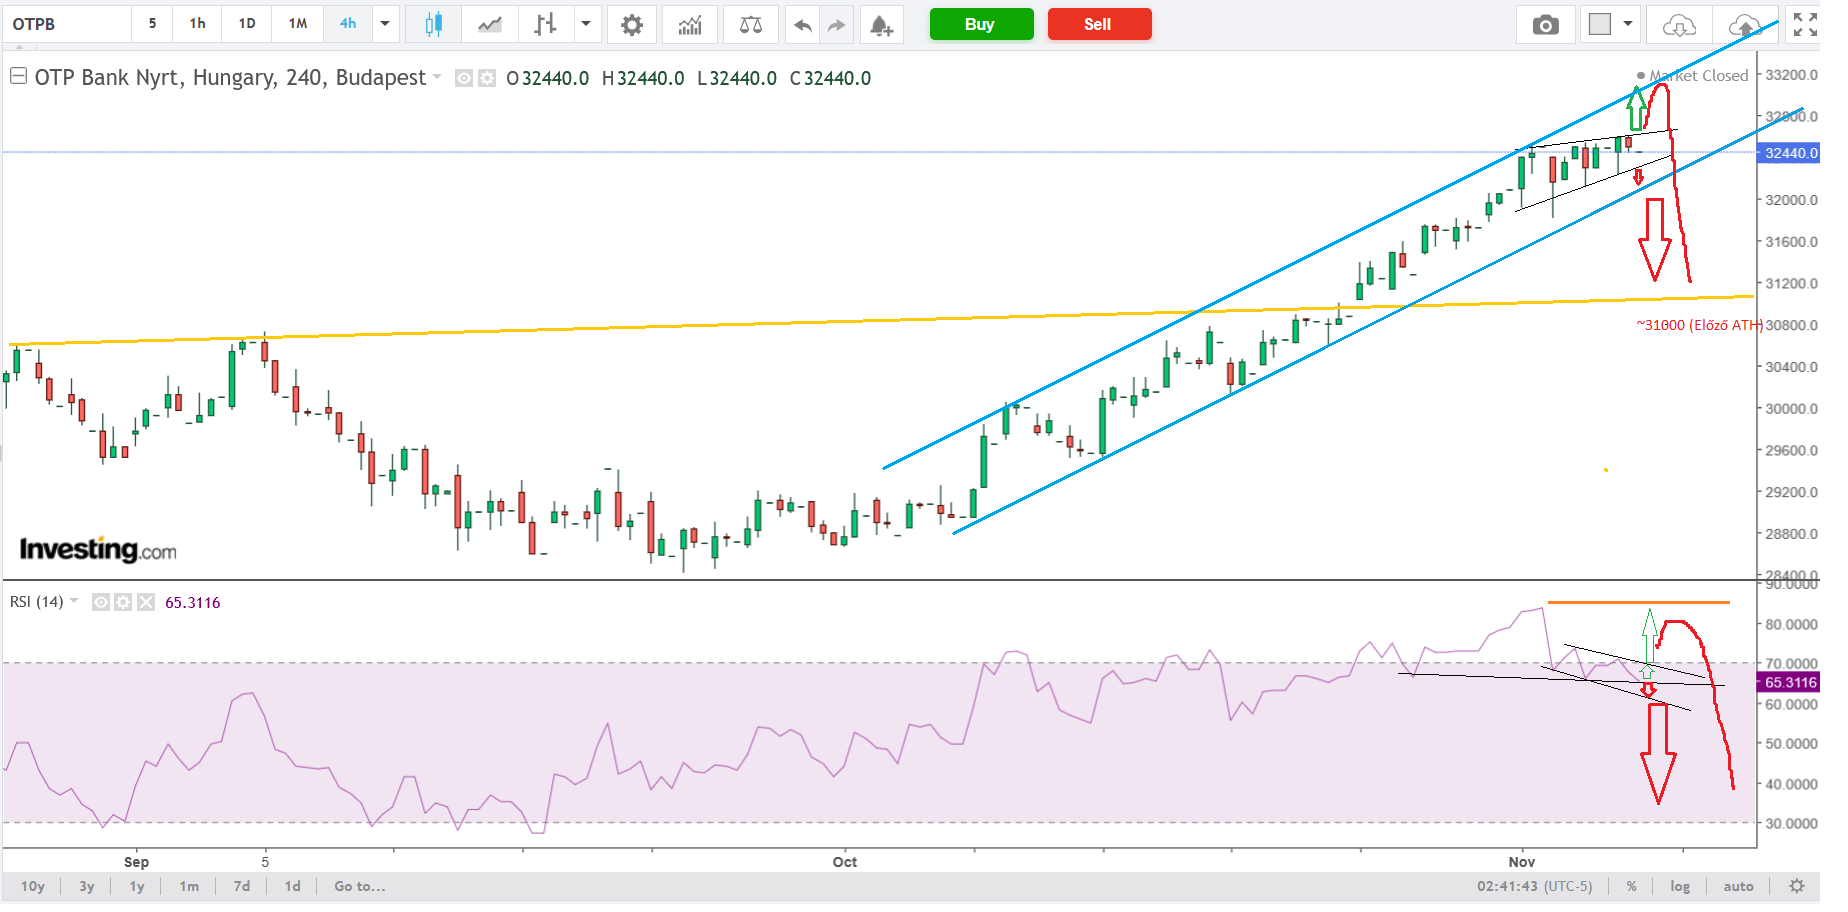Select the 1D interval tab
Viewport: 1848px width, 912px height.
(247, 24)
